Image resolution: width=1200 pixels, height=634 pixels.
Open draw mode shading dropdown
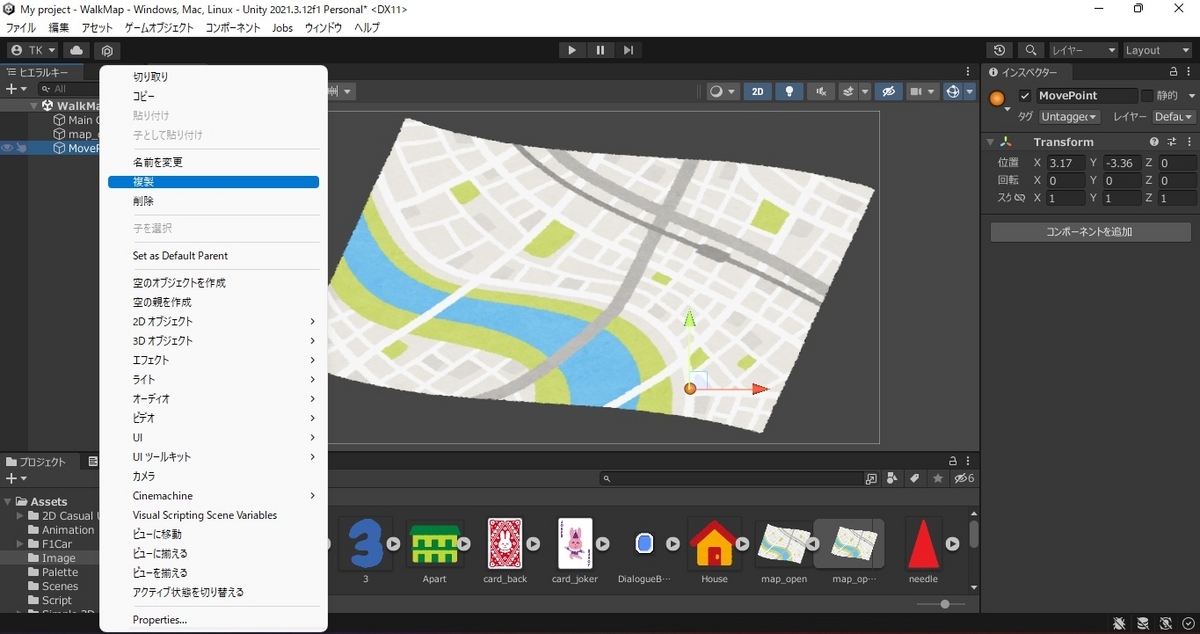tap(722, 91)
